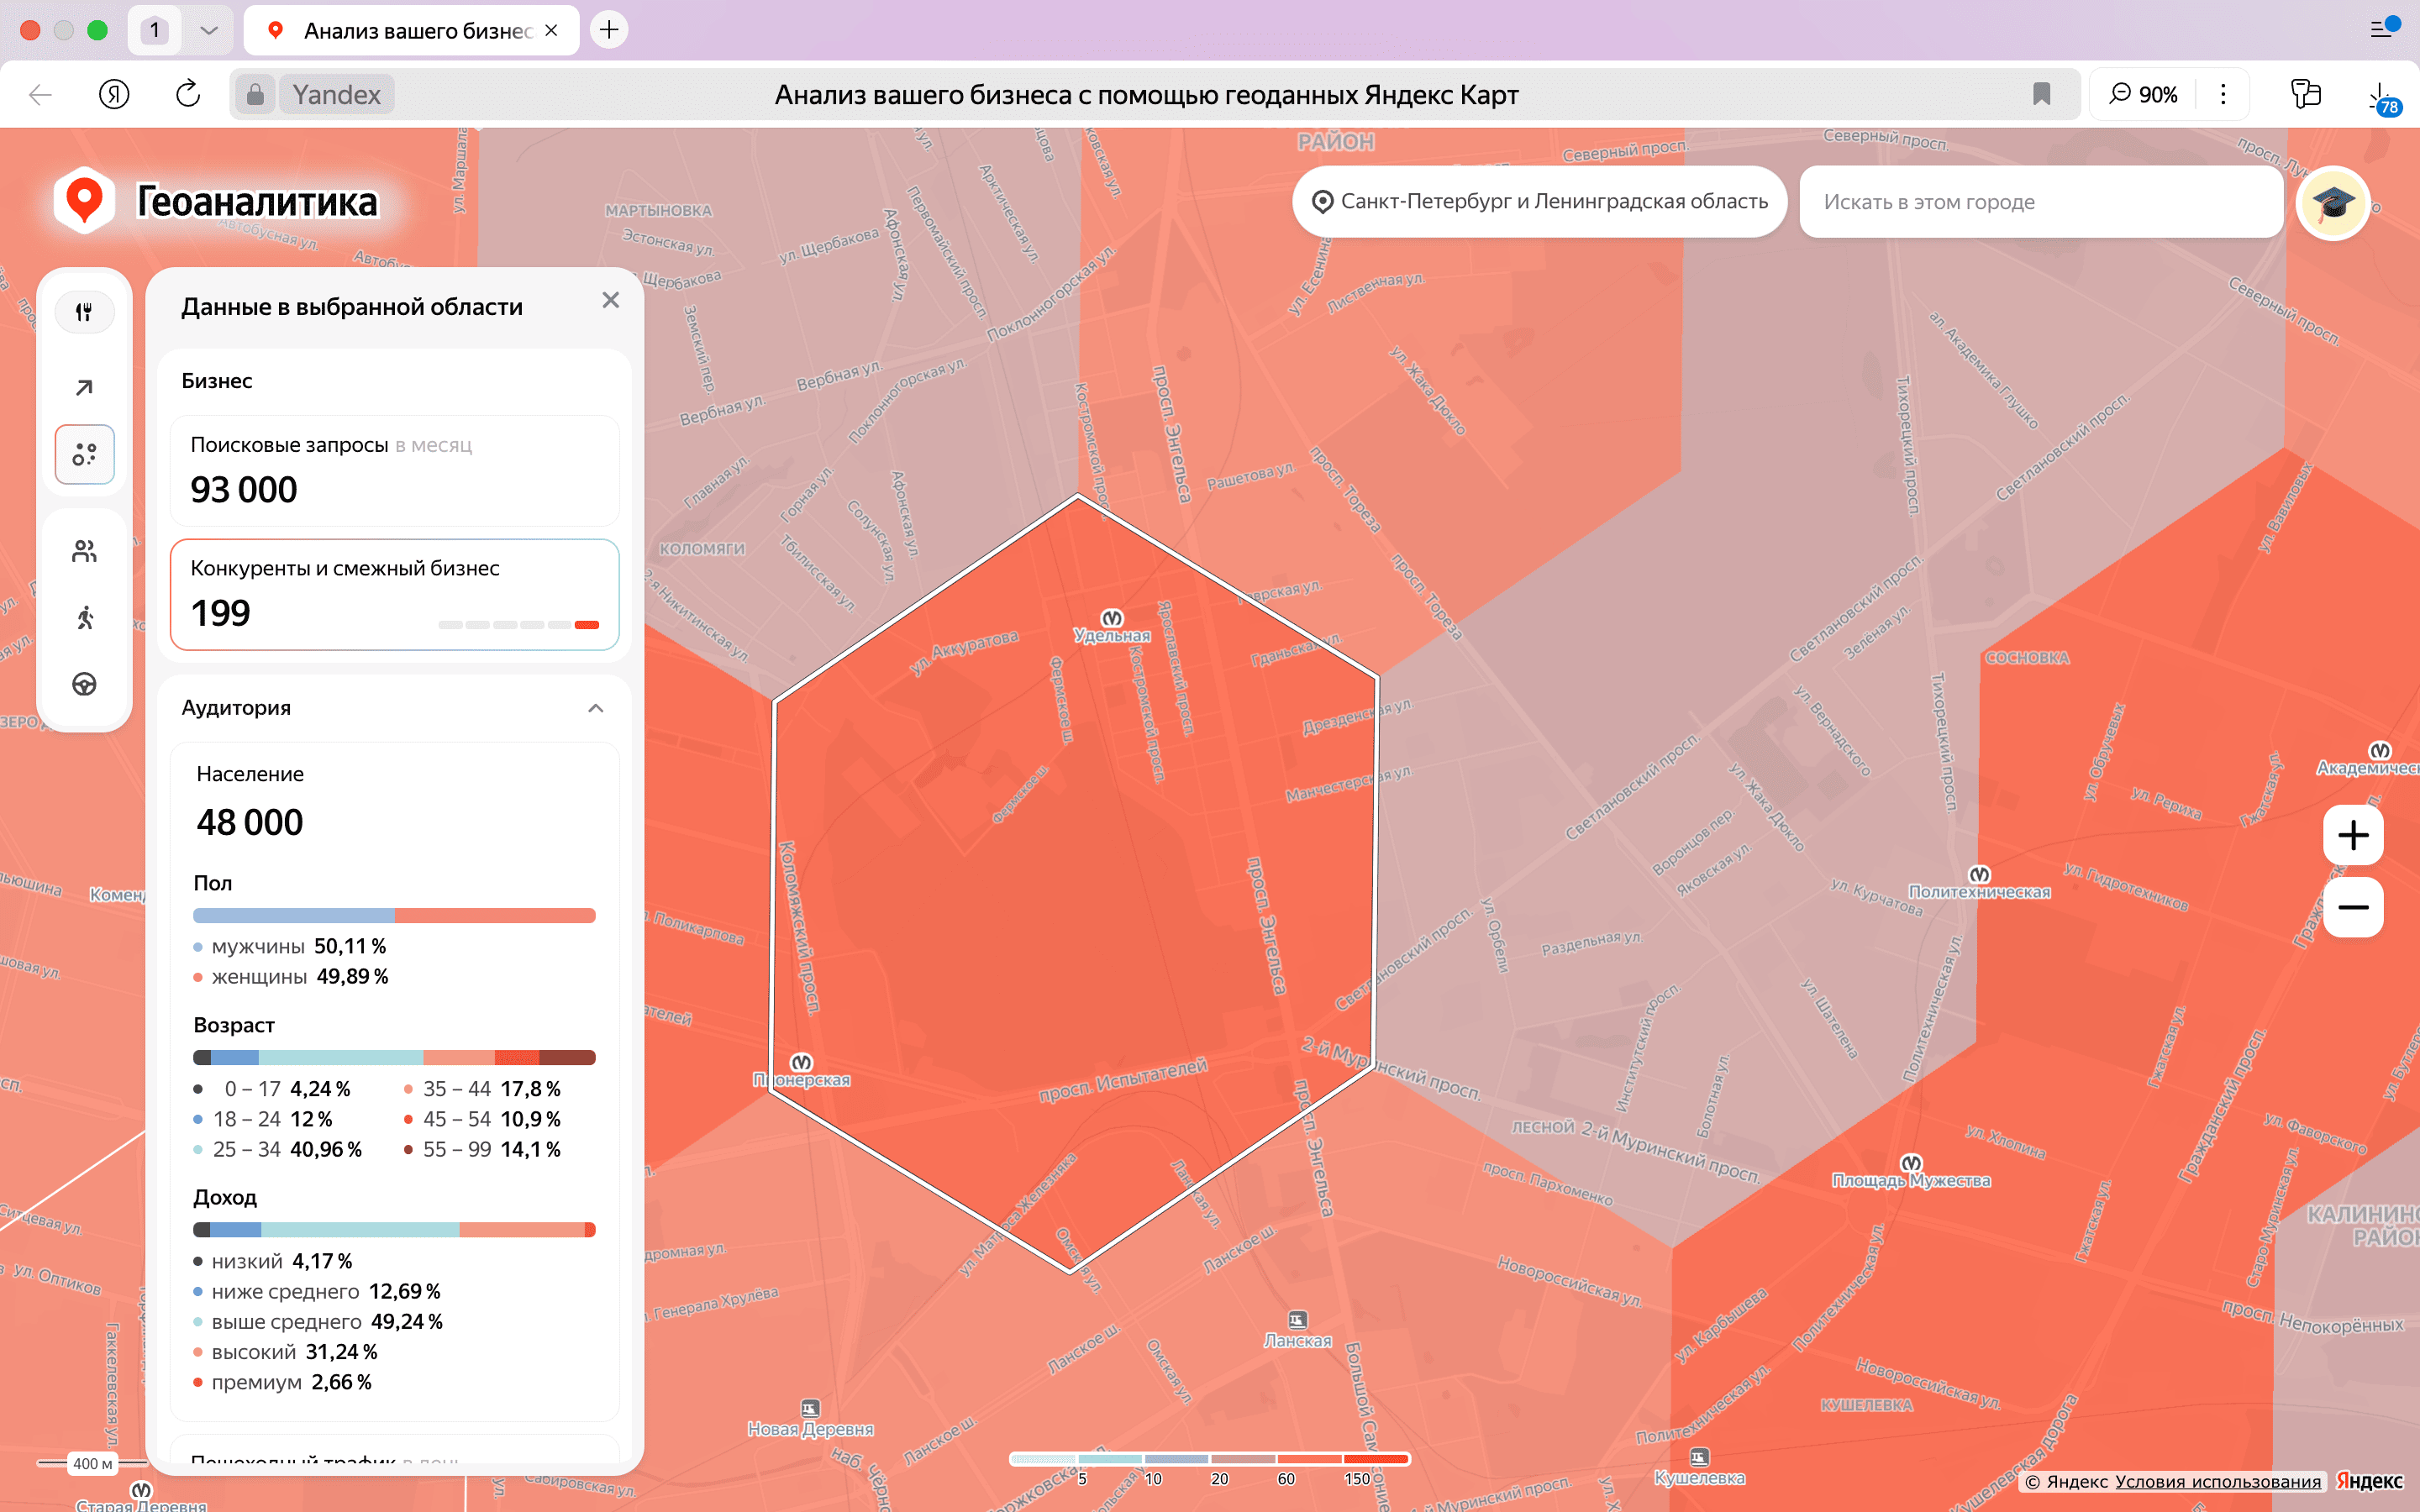Select the Конкуренты и смежный бизнес card
Image resolution: width=2420 pixels, height=1512 pixels.
pyautogui.click(x=394, y=594)
